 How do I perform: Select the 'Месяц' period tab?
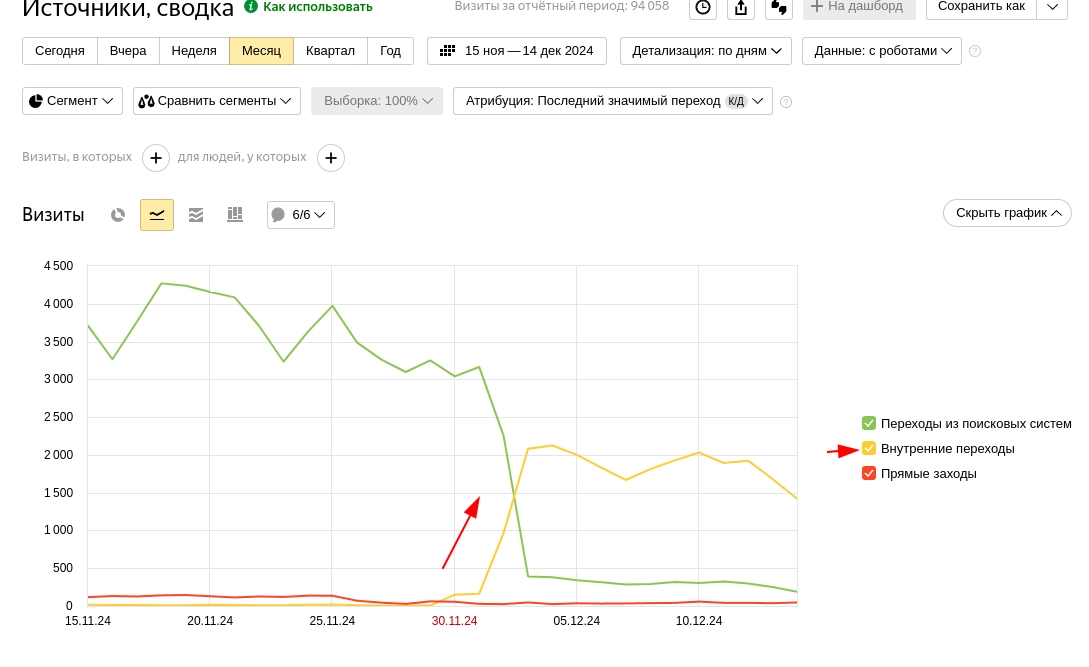click(x=261, y=51)
